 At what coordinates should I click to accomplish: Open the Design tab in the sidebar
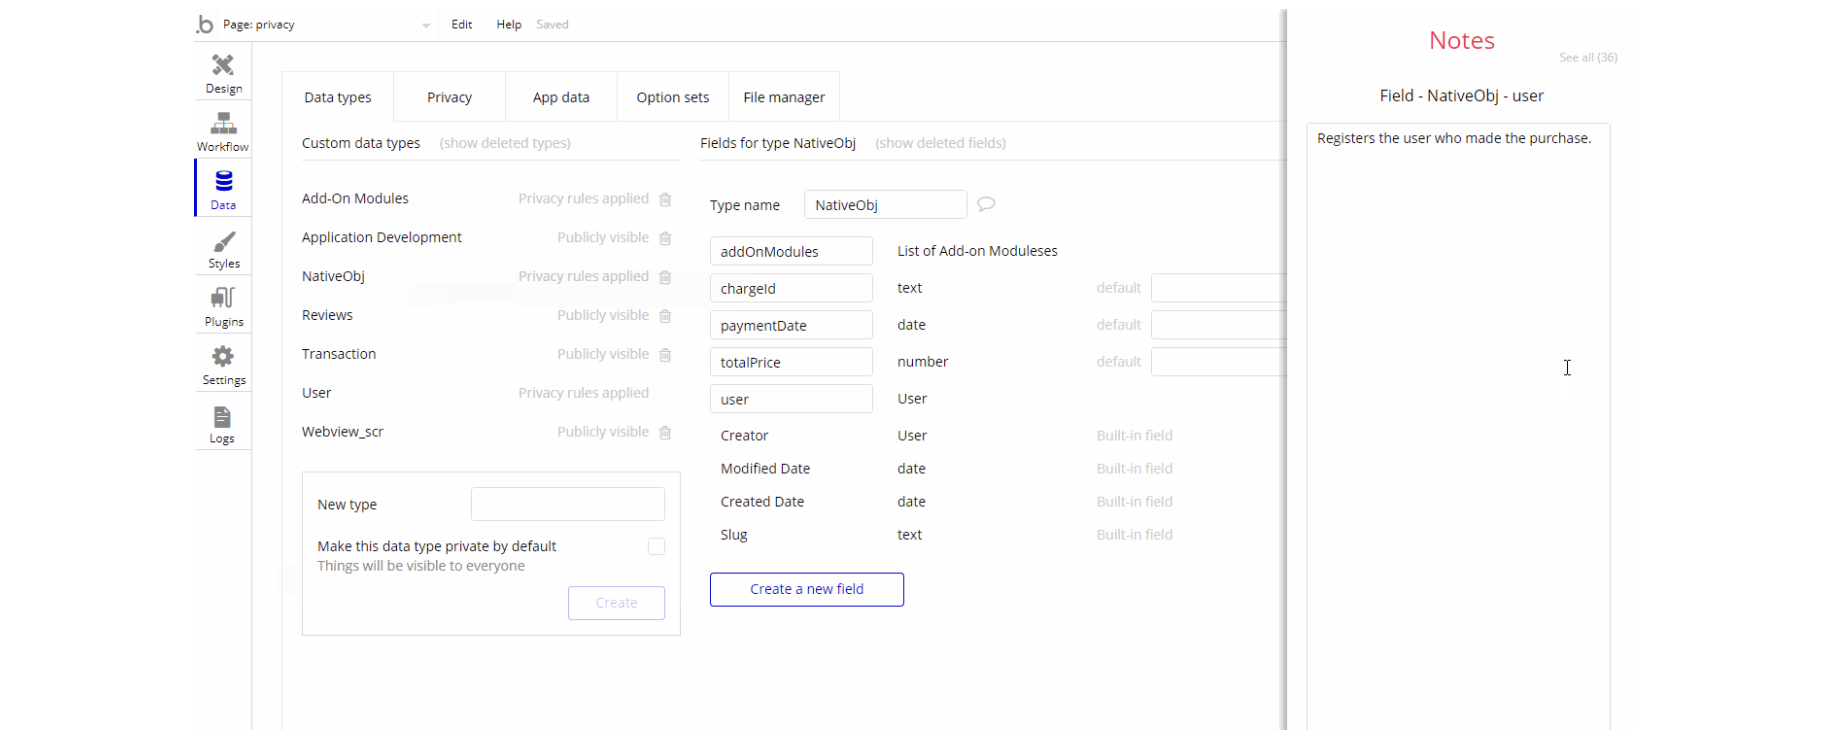223,73
